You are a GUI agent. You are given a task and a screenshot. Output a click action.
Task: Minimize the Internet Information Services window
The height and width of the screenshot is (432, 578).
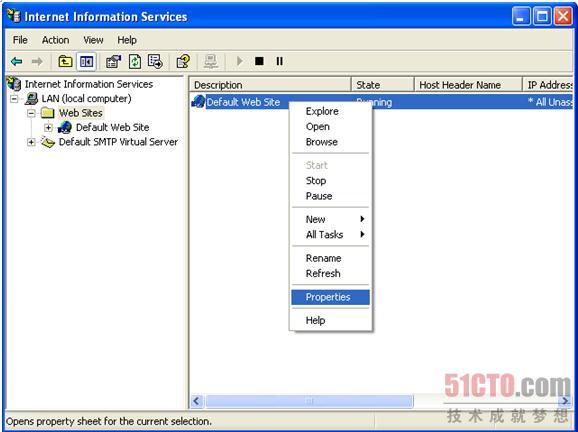tap(521, 16)
